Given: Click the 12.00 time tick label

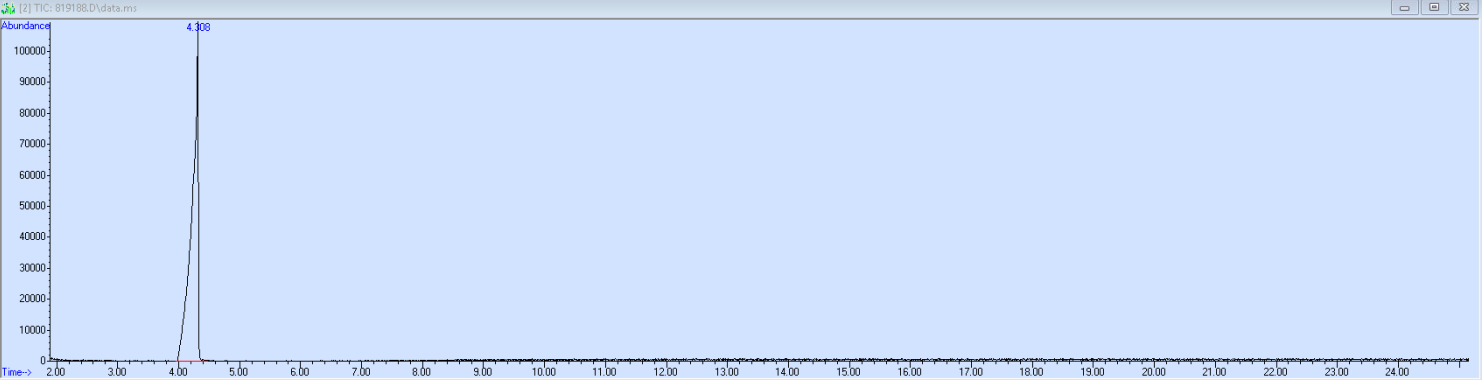Looking at the screenshot, I should click(666, 372).
